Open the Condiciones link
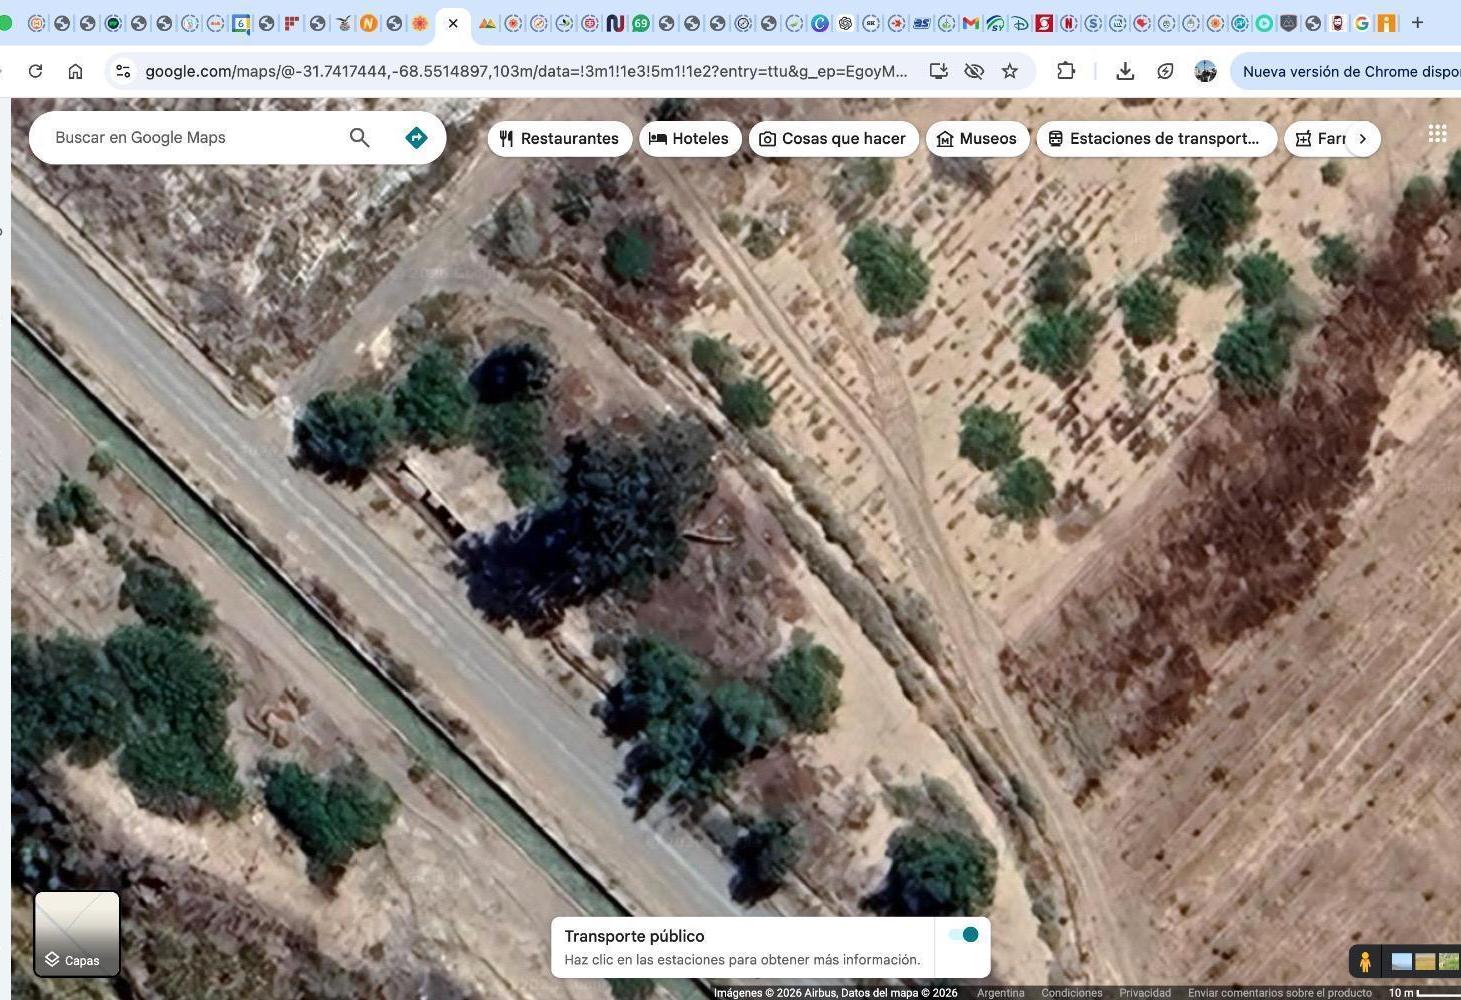The image size is (1461, 1000). pyautogui.click(x=1072, y=993)
